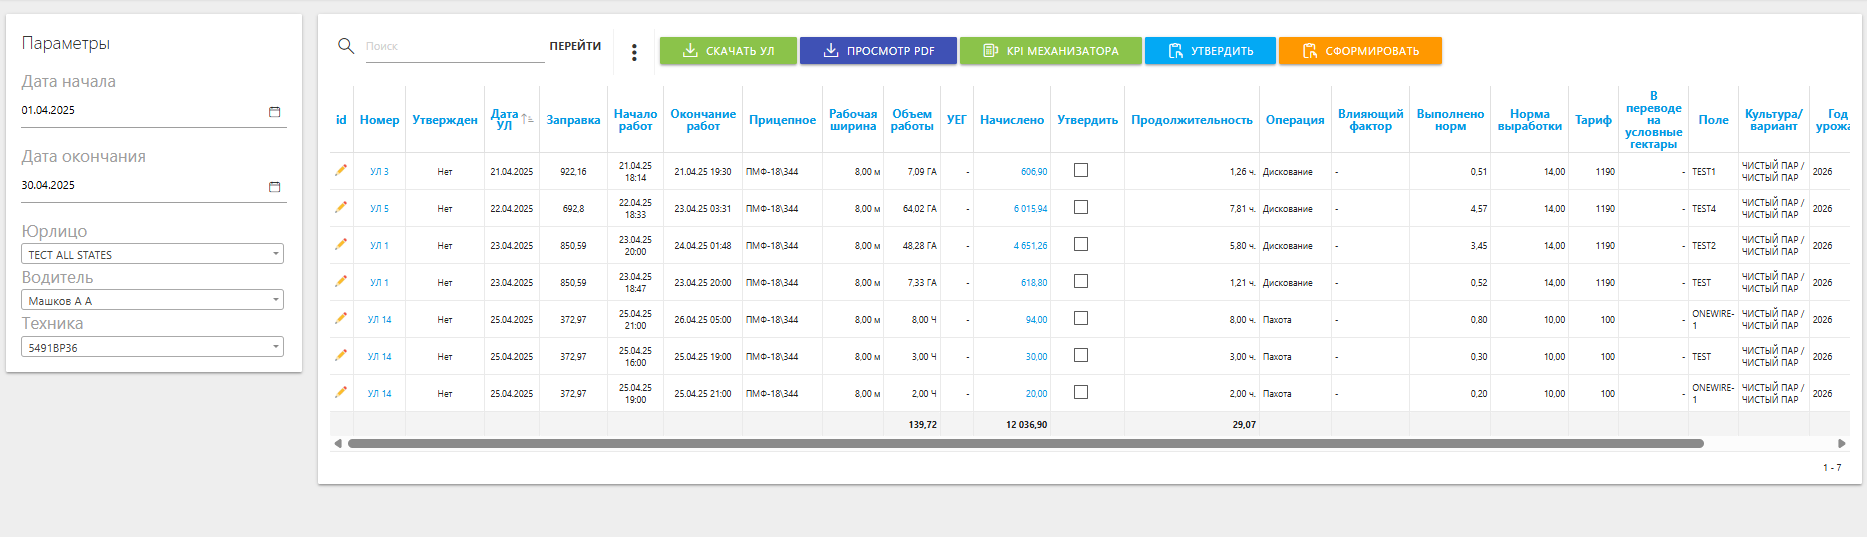Open calendar picker for Дата окончания
1867x537 pixels.
[x=274, y=186]
